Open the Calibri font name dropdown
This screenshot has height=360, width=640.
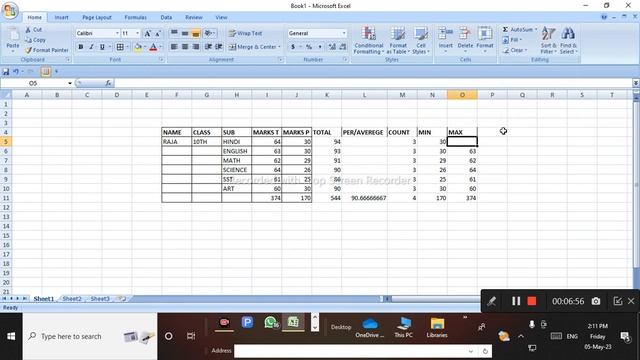point(117,33)
